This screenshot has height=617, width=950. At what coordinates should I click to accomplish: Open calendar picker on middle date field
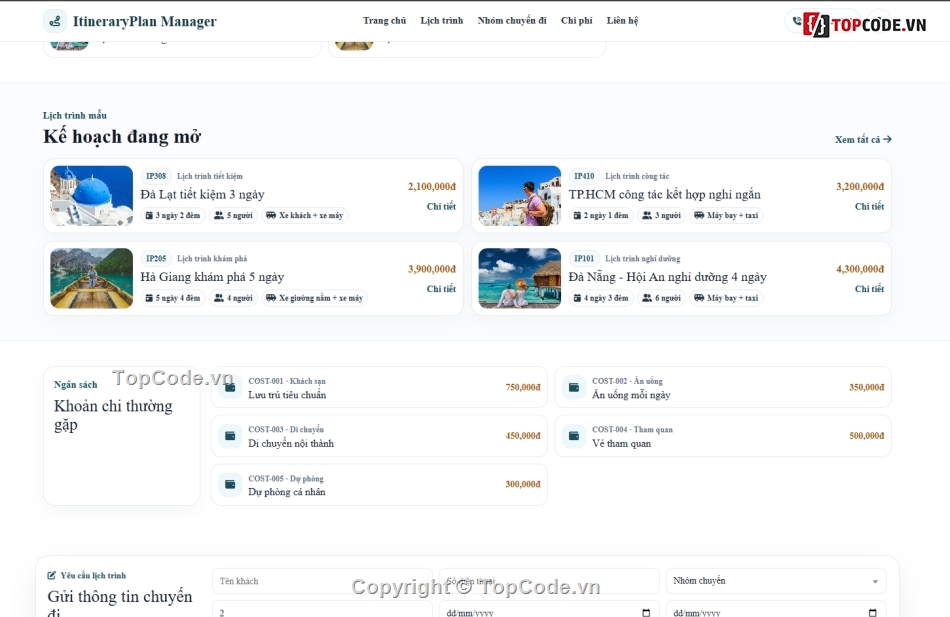646,613
